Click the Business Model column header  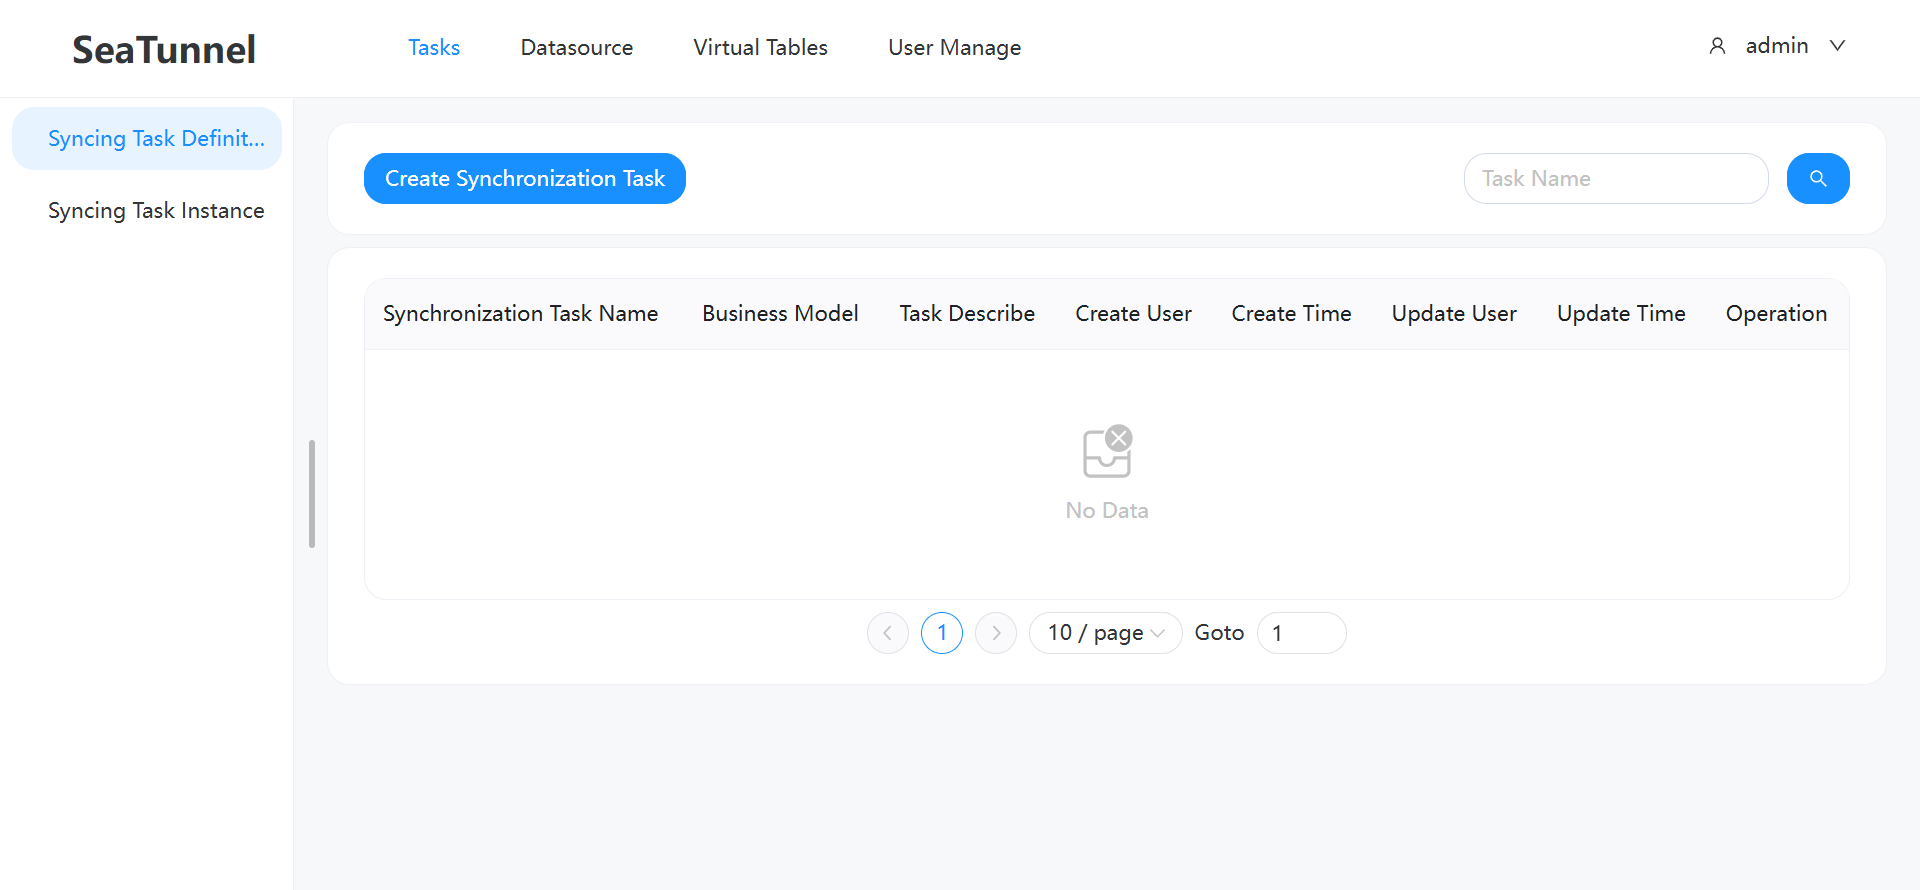[x=780, y=314]
